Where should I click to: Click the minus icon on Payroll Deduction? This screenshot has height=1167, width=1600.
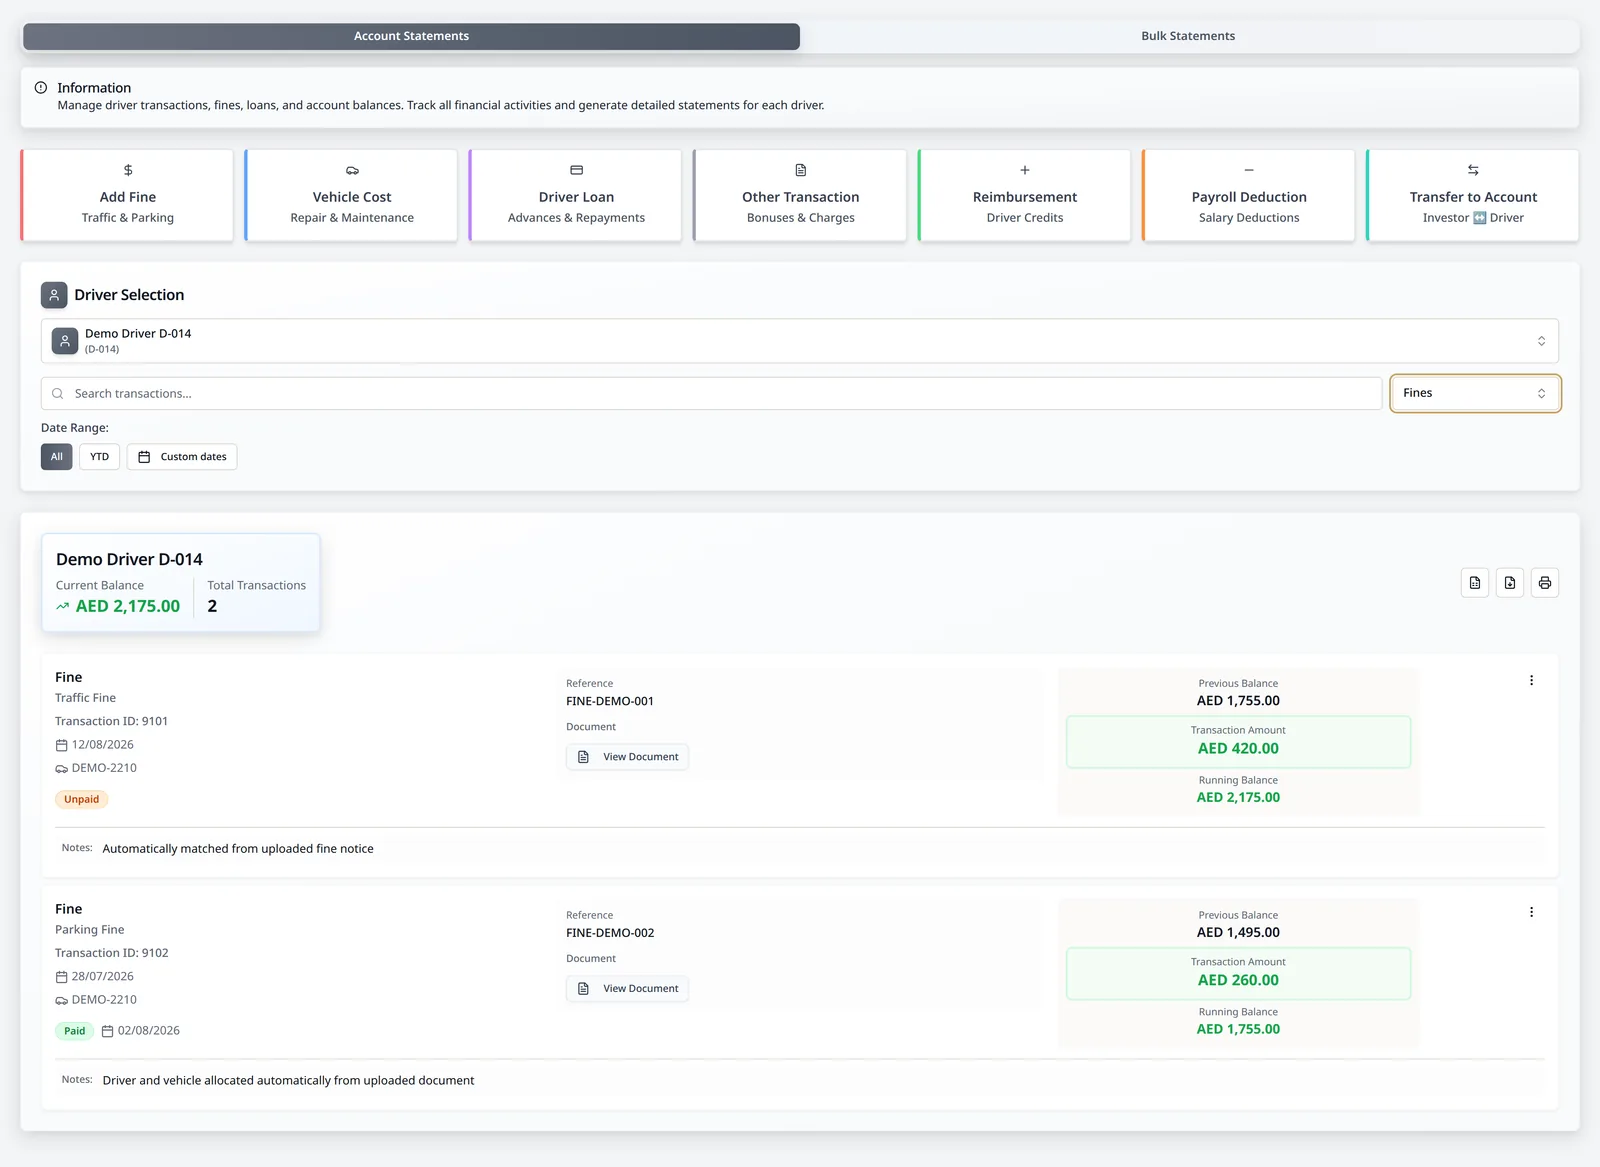pyautogui.click(x=1249, y=170)
